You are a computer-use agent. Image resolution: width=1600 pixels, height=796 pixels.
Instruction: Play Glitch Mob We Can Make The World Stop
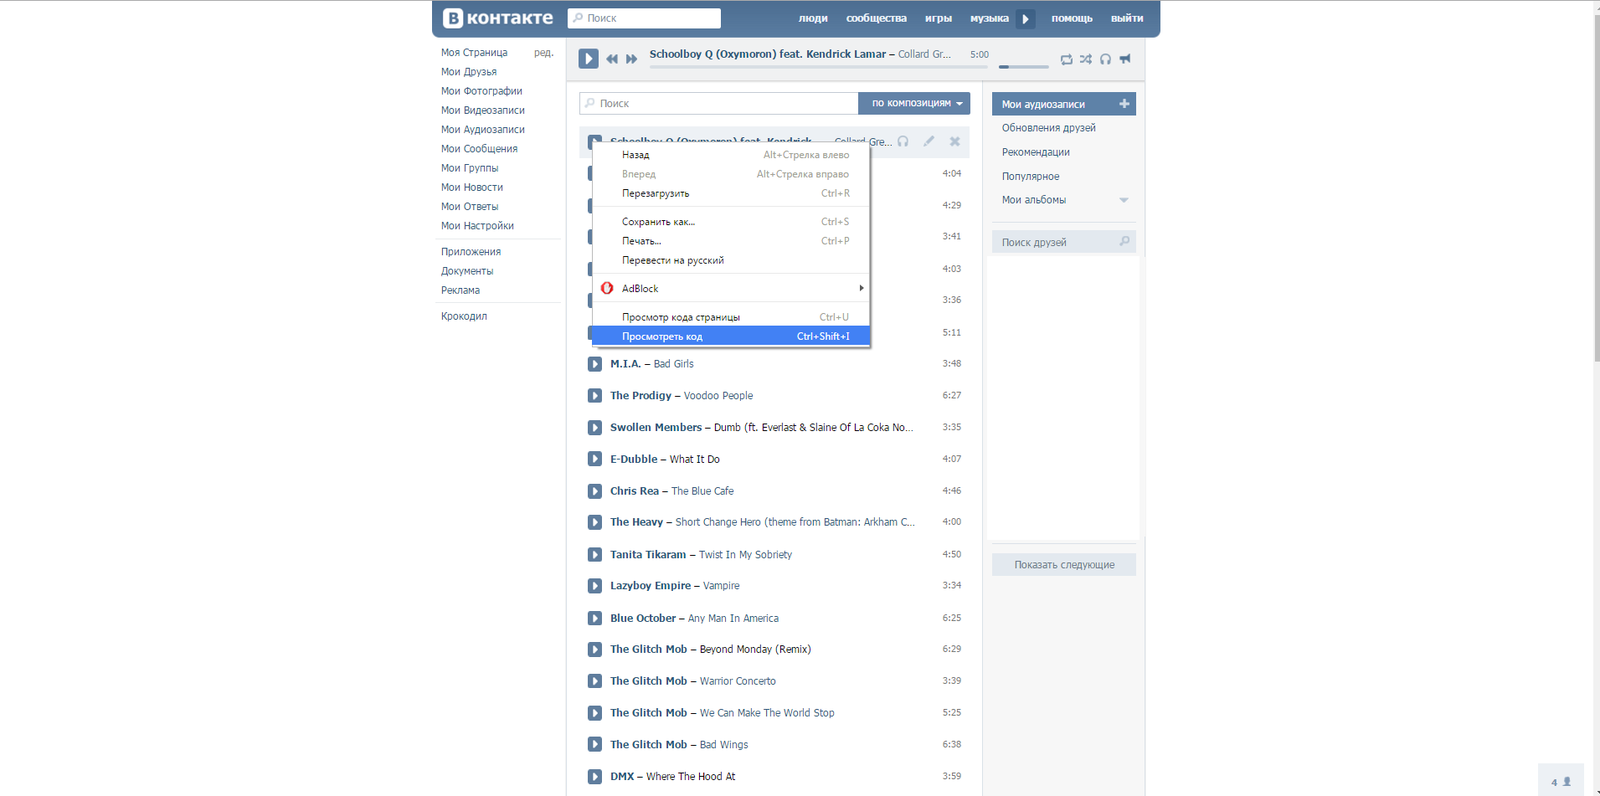pos(595,713)
